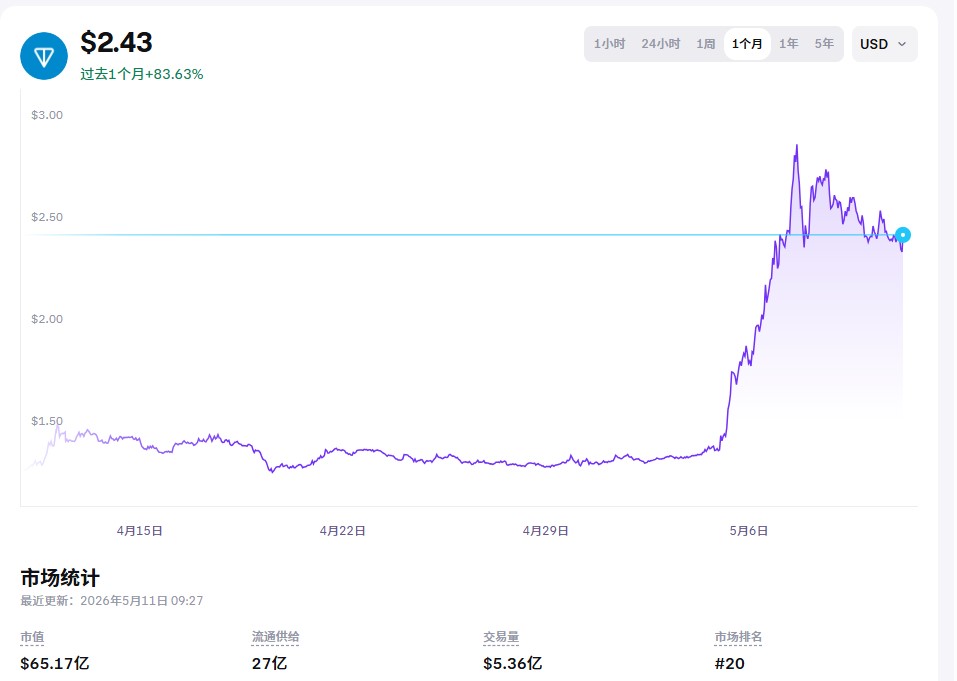
Task: Click the Toncoin logo icon
Action: click(x=44, y=56)
